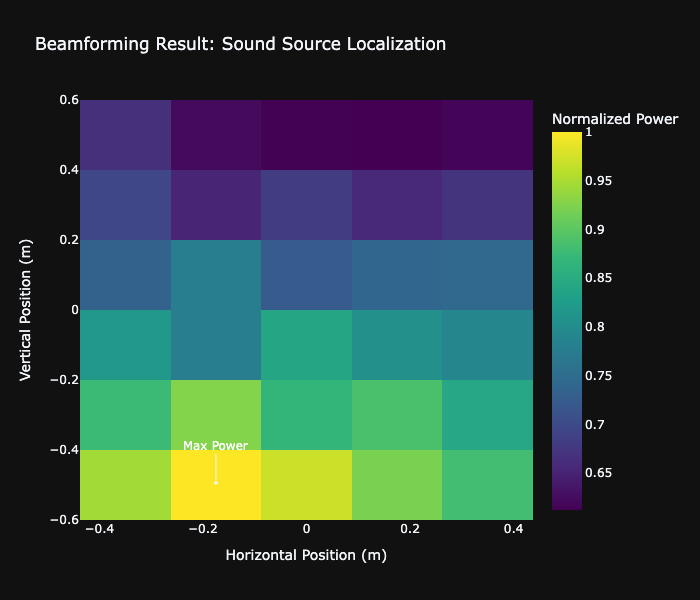Click the Max Power annotation label
The height and width of the screenshot is (600, 700).
(x=215, y=446)
